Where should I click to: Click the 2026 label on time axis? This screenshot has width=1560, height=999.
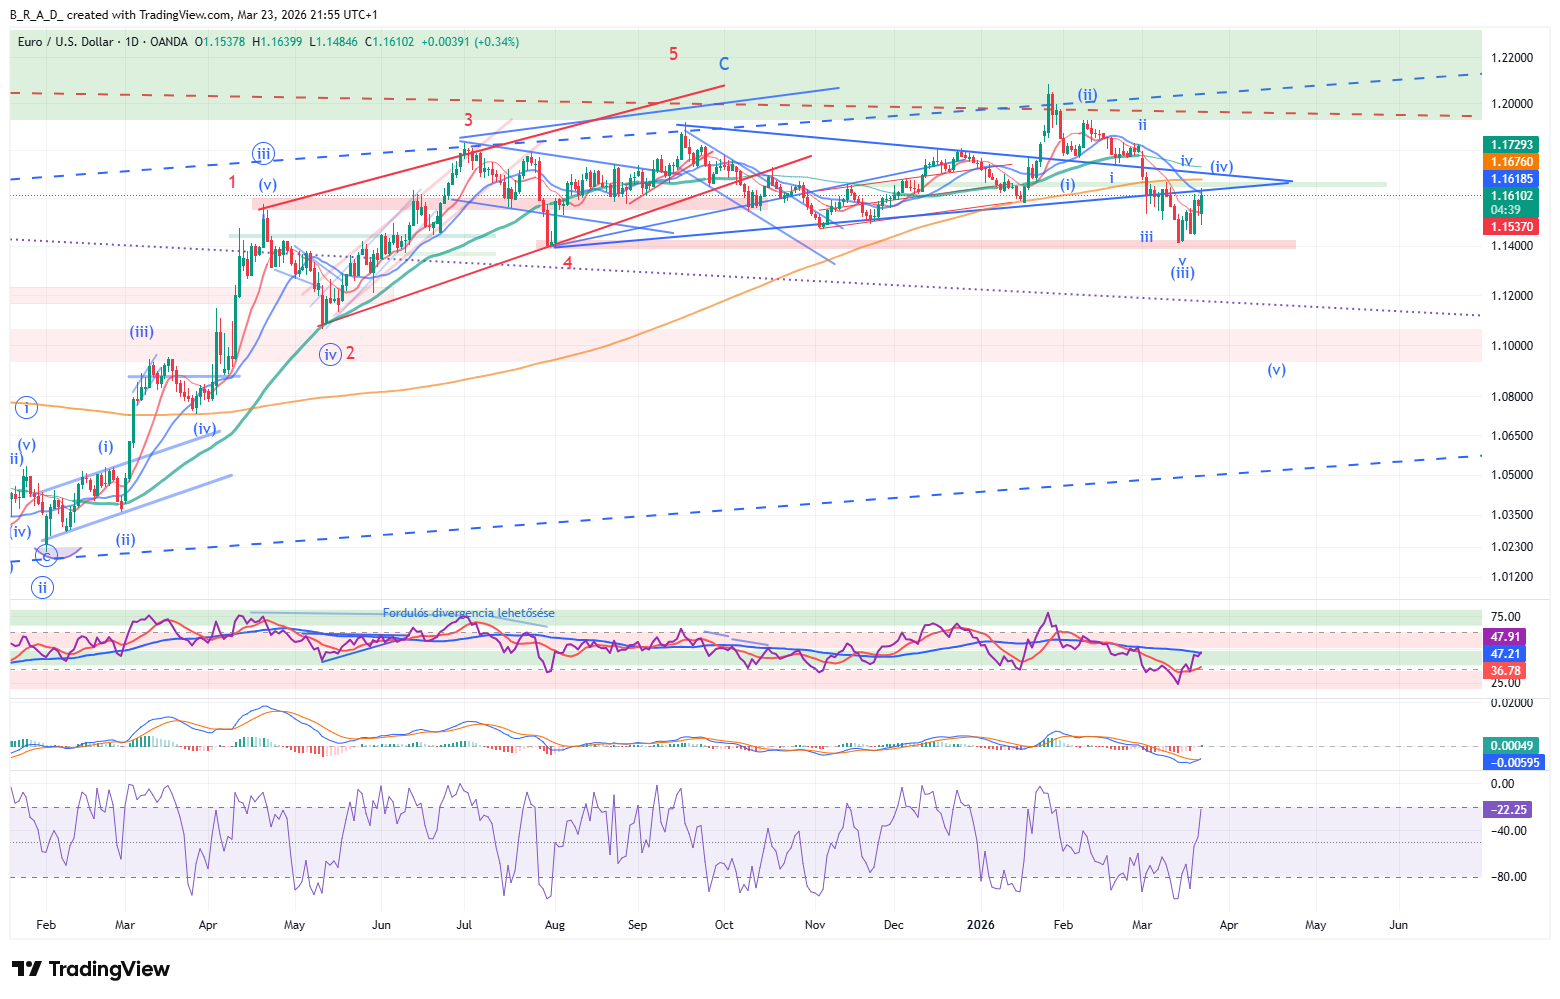(980, 925)
